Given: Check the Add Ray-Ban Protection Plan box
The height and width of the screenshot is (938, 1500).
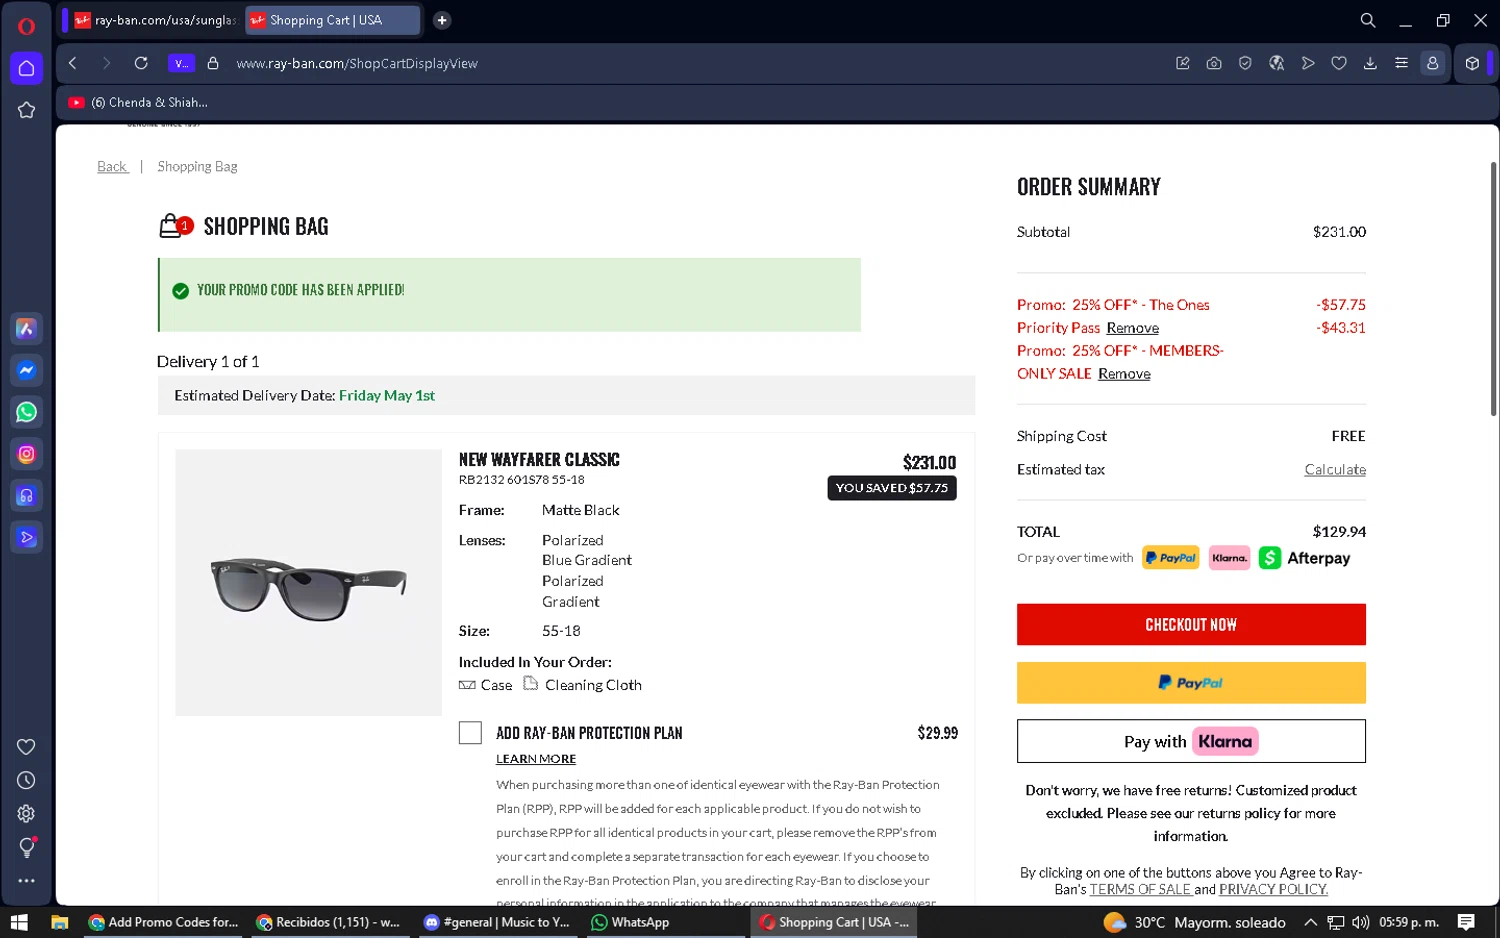Looking at the screenshot, I should tap(470, 733).
